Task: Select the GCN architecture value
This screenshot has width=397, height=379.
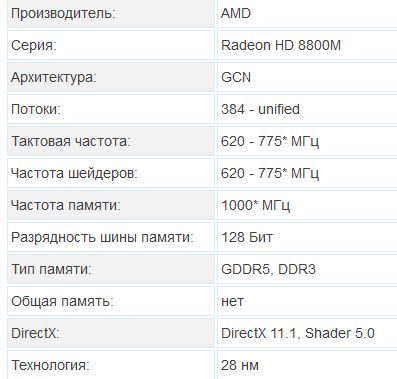Action: pyautogui.click(x=236, y=77)
